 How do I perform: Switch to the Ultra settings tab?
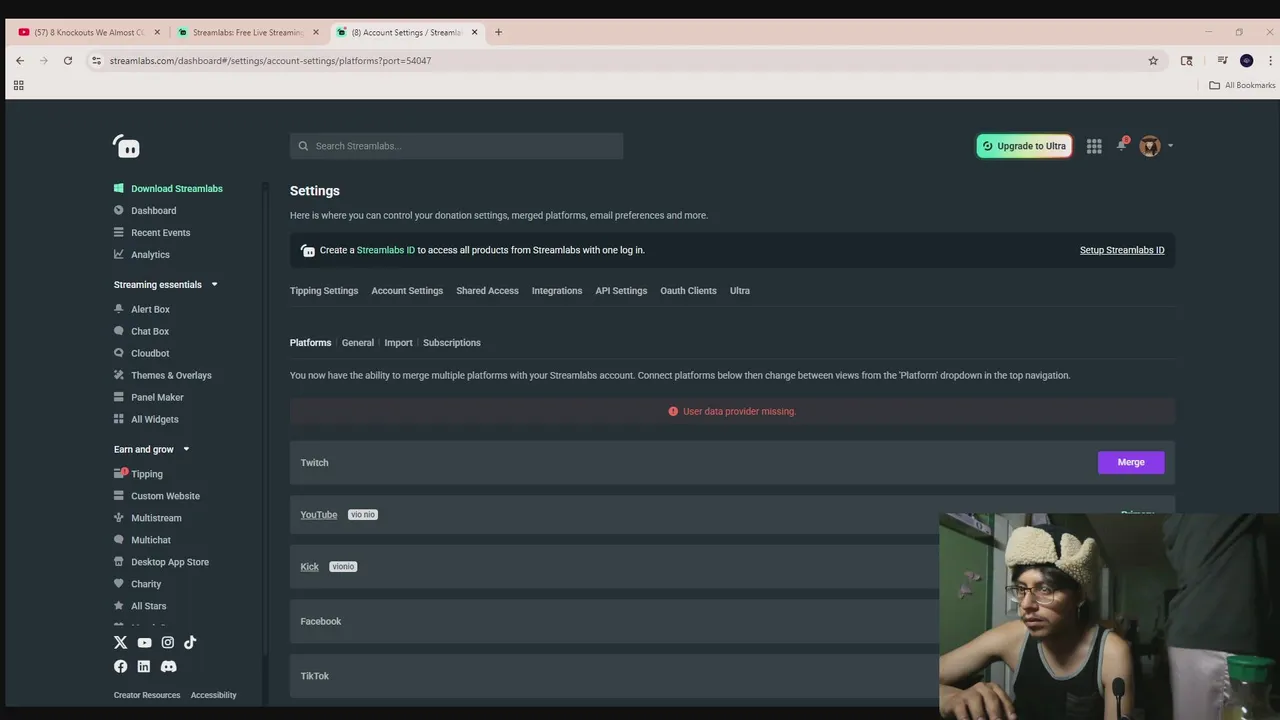tap(740, 291)
